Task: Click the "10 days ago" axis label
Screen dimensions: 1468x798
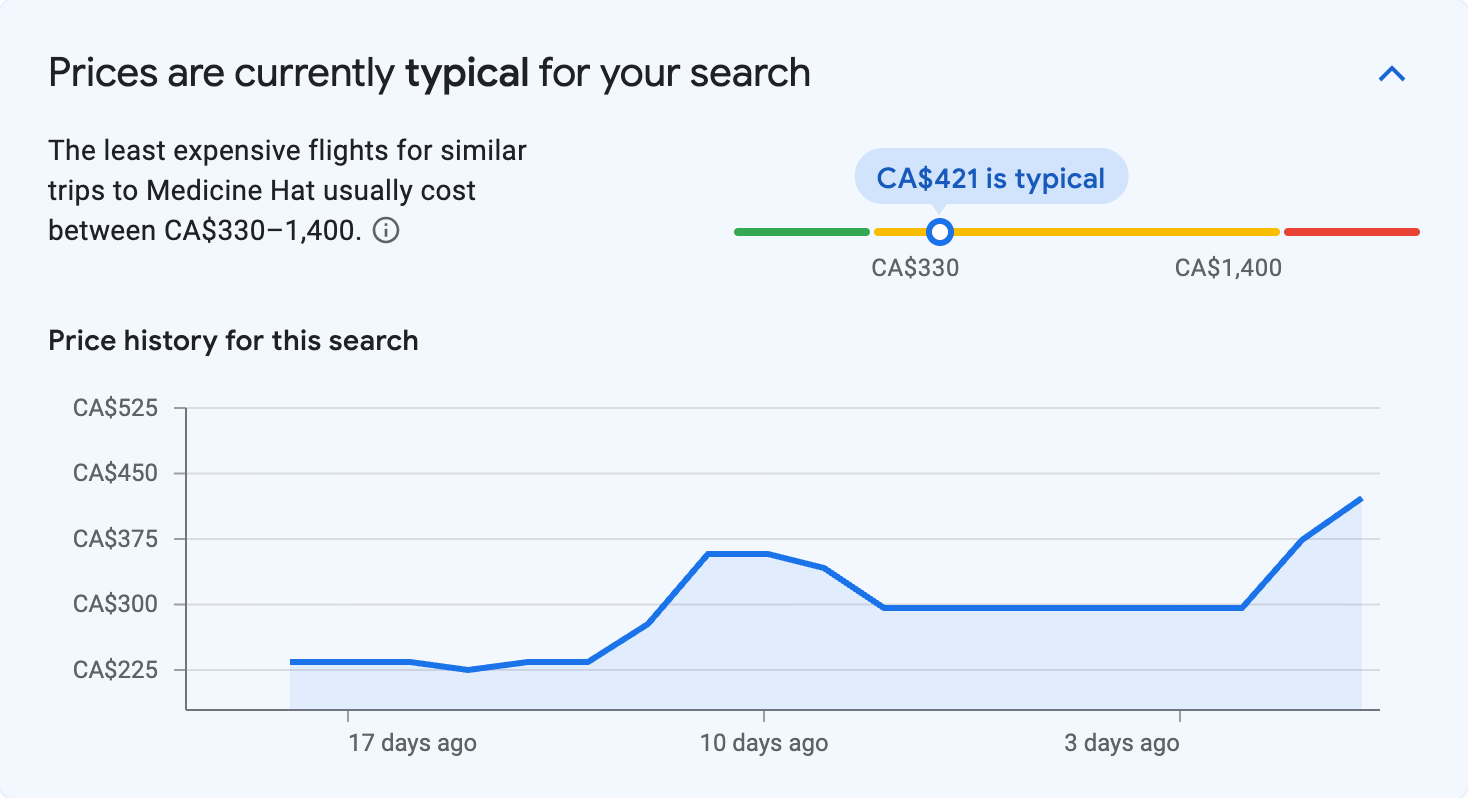Action: [763, 743]
